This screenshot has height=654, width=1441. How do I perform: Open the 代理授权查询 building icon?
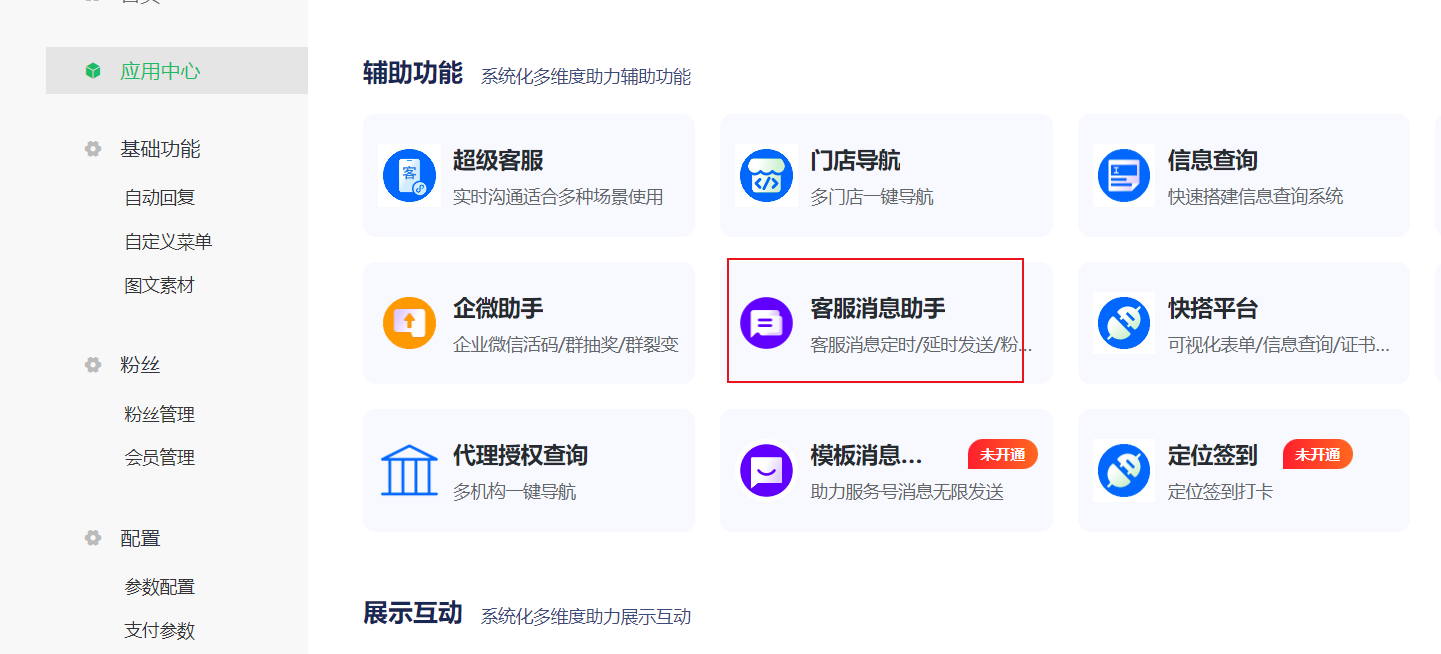[410, 471]
